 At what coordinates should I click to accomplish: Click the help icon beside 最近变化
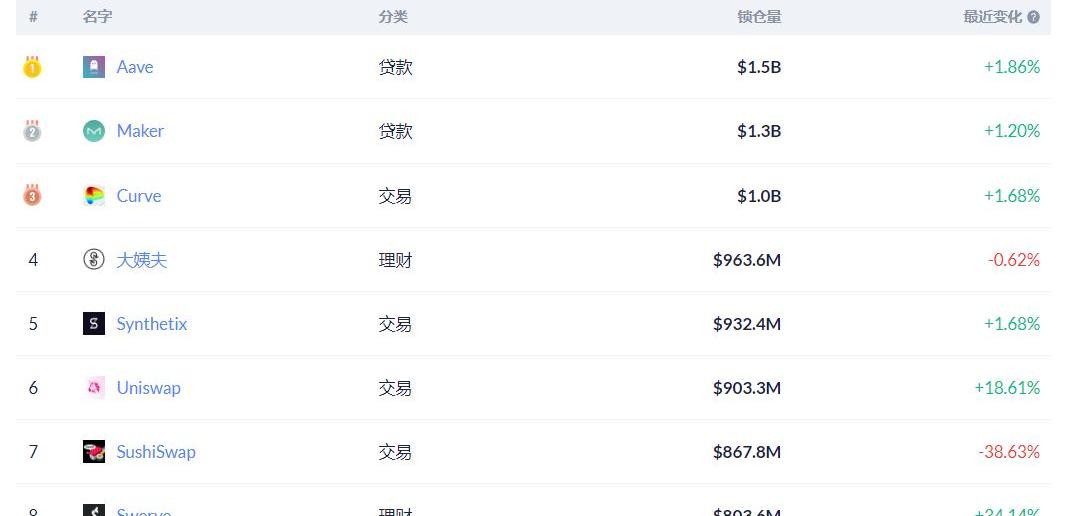[x=1034, y=17]
